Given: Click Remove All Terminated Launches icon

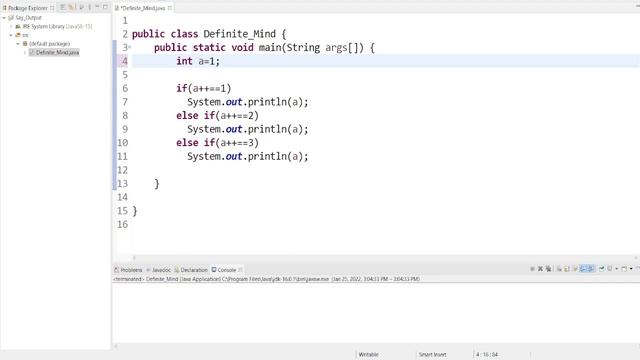Looking at the screenshot, I should [548, 269].
